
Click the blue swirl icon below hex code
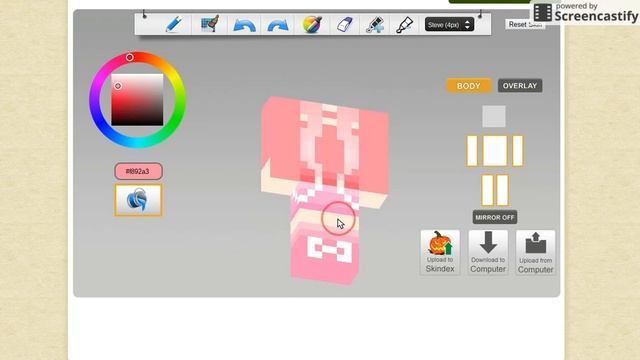(138, 200)
